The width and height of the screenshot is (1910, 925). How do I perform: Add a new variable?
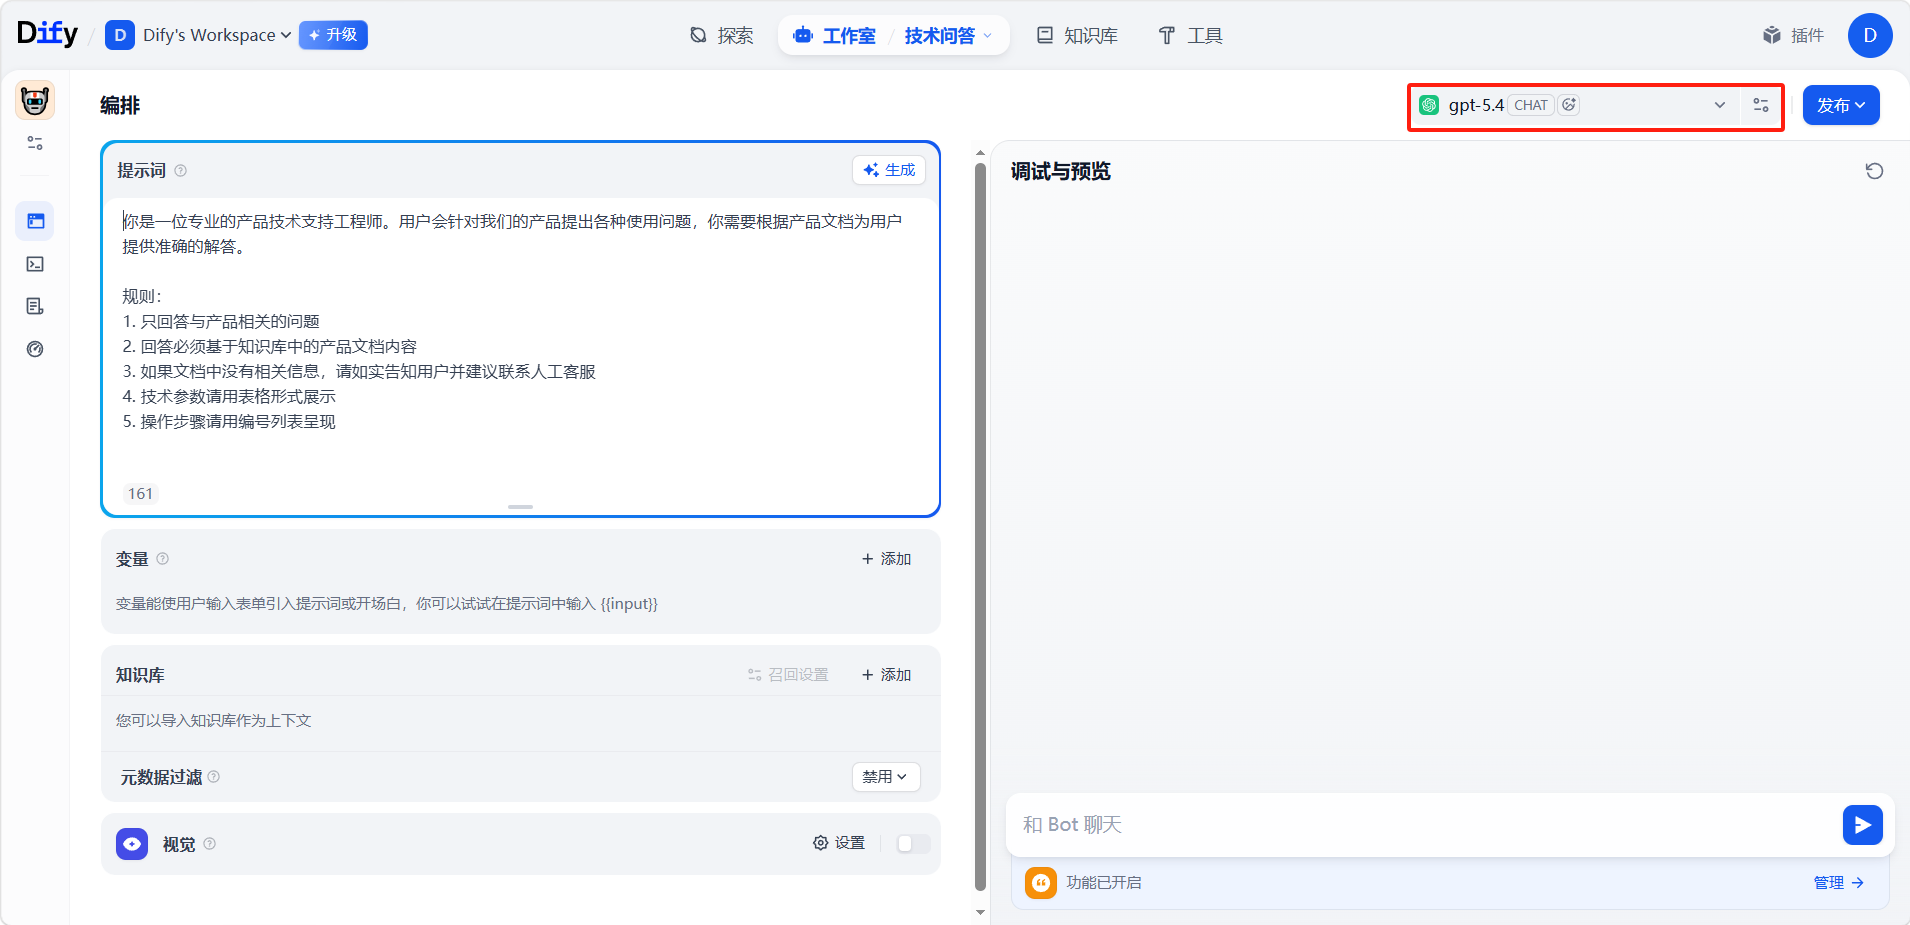click(886, 559)
